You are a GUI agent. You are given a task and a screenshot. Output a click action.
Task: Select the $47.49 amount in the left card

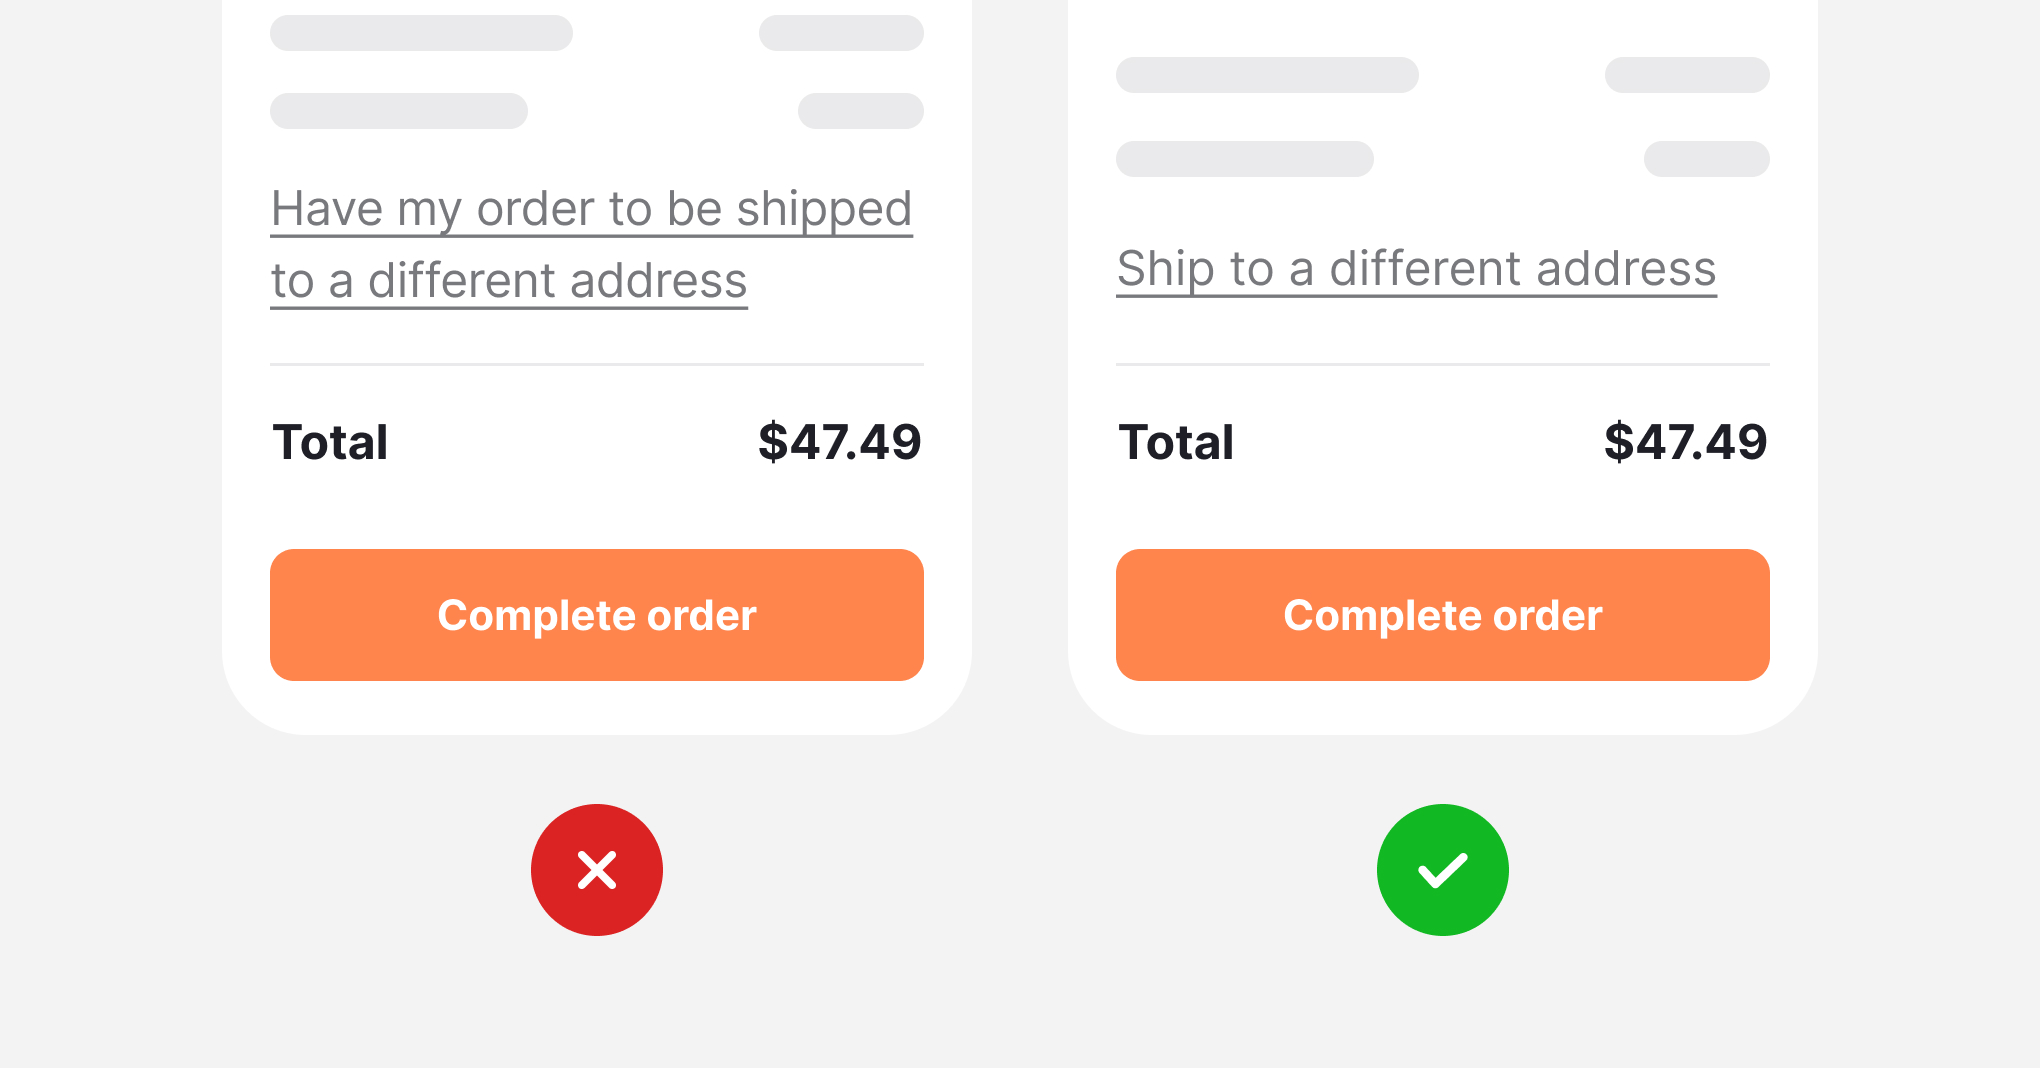pos(839,442)
